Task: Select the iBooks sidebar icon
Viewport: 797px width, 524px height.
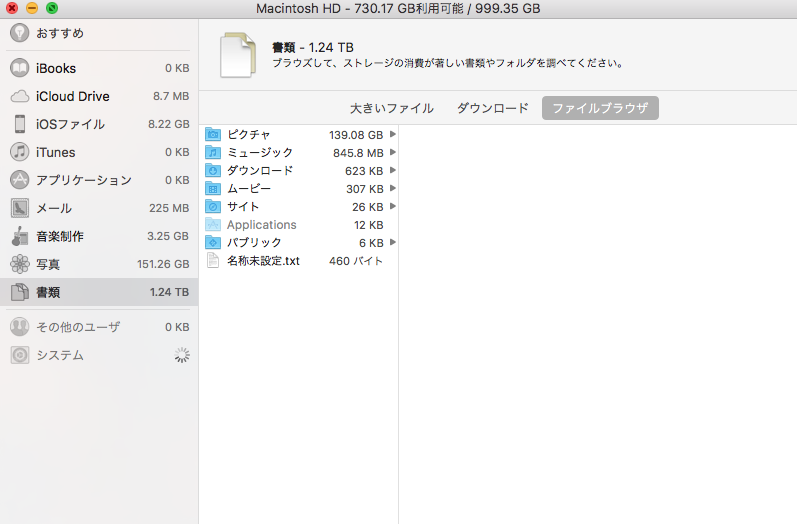Action: 19,68
